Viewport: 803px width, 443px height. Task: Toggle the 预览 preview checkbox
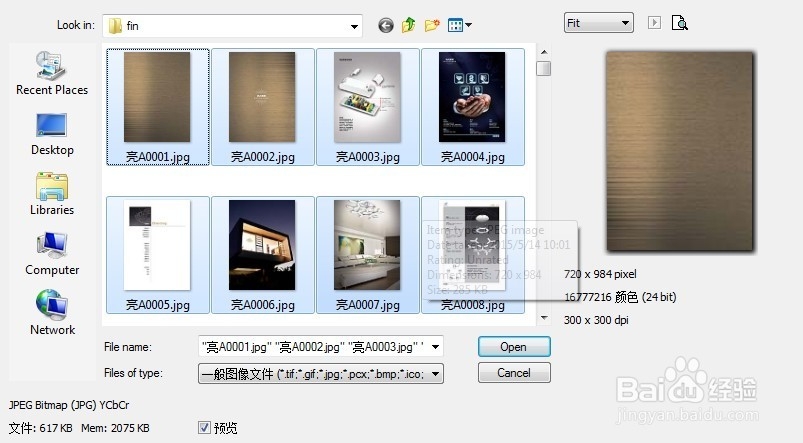pyautogui.click(x=204, y=428)
